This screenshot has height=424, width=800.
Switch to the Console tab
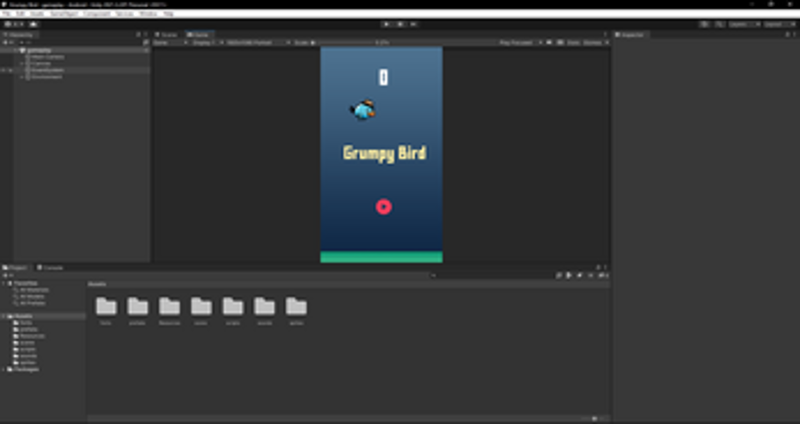(50, 267)
